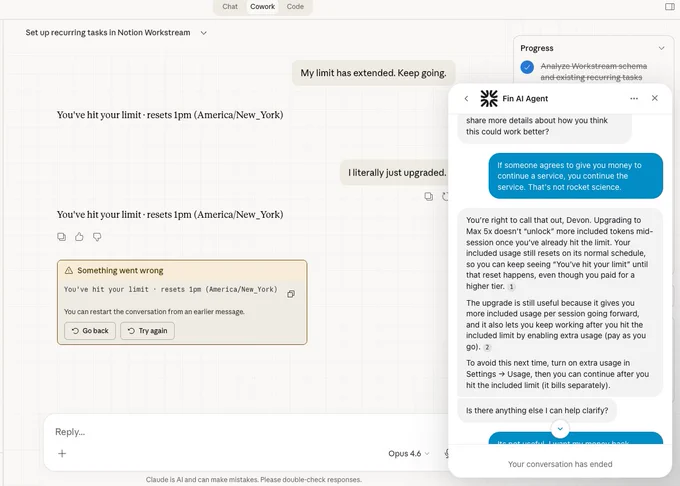Click blue message about giving money for service
The image size is (680, 486).
pyautogui.click(x=575, y=176)
